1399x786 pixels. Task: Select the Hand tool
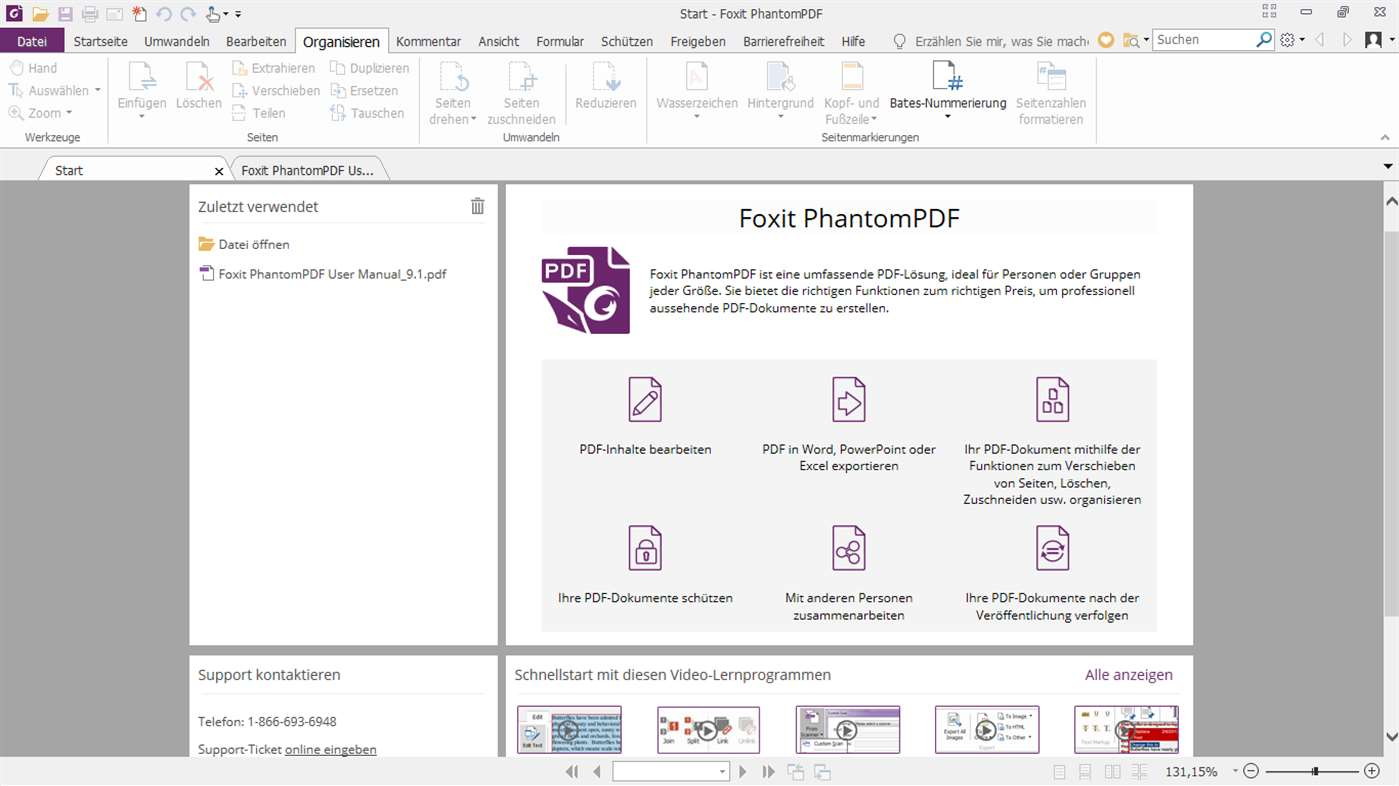click(33, 68)
